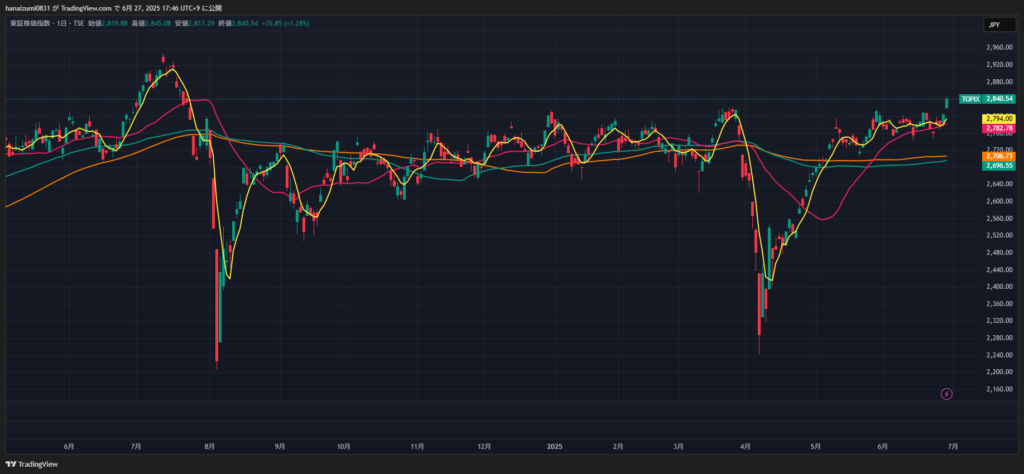Click the 4月 label on time axis
1024x474 pixels.
click(745, 447)
